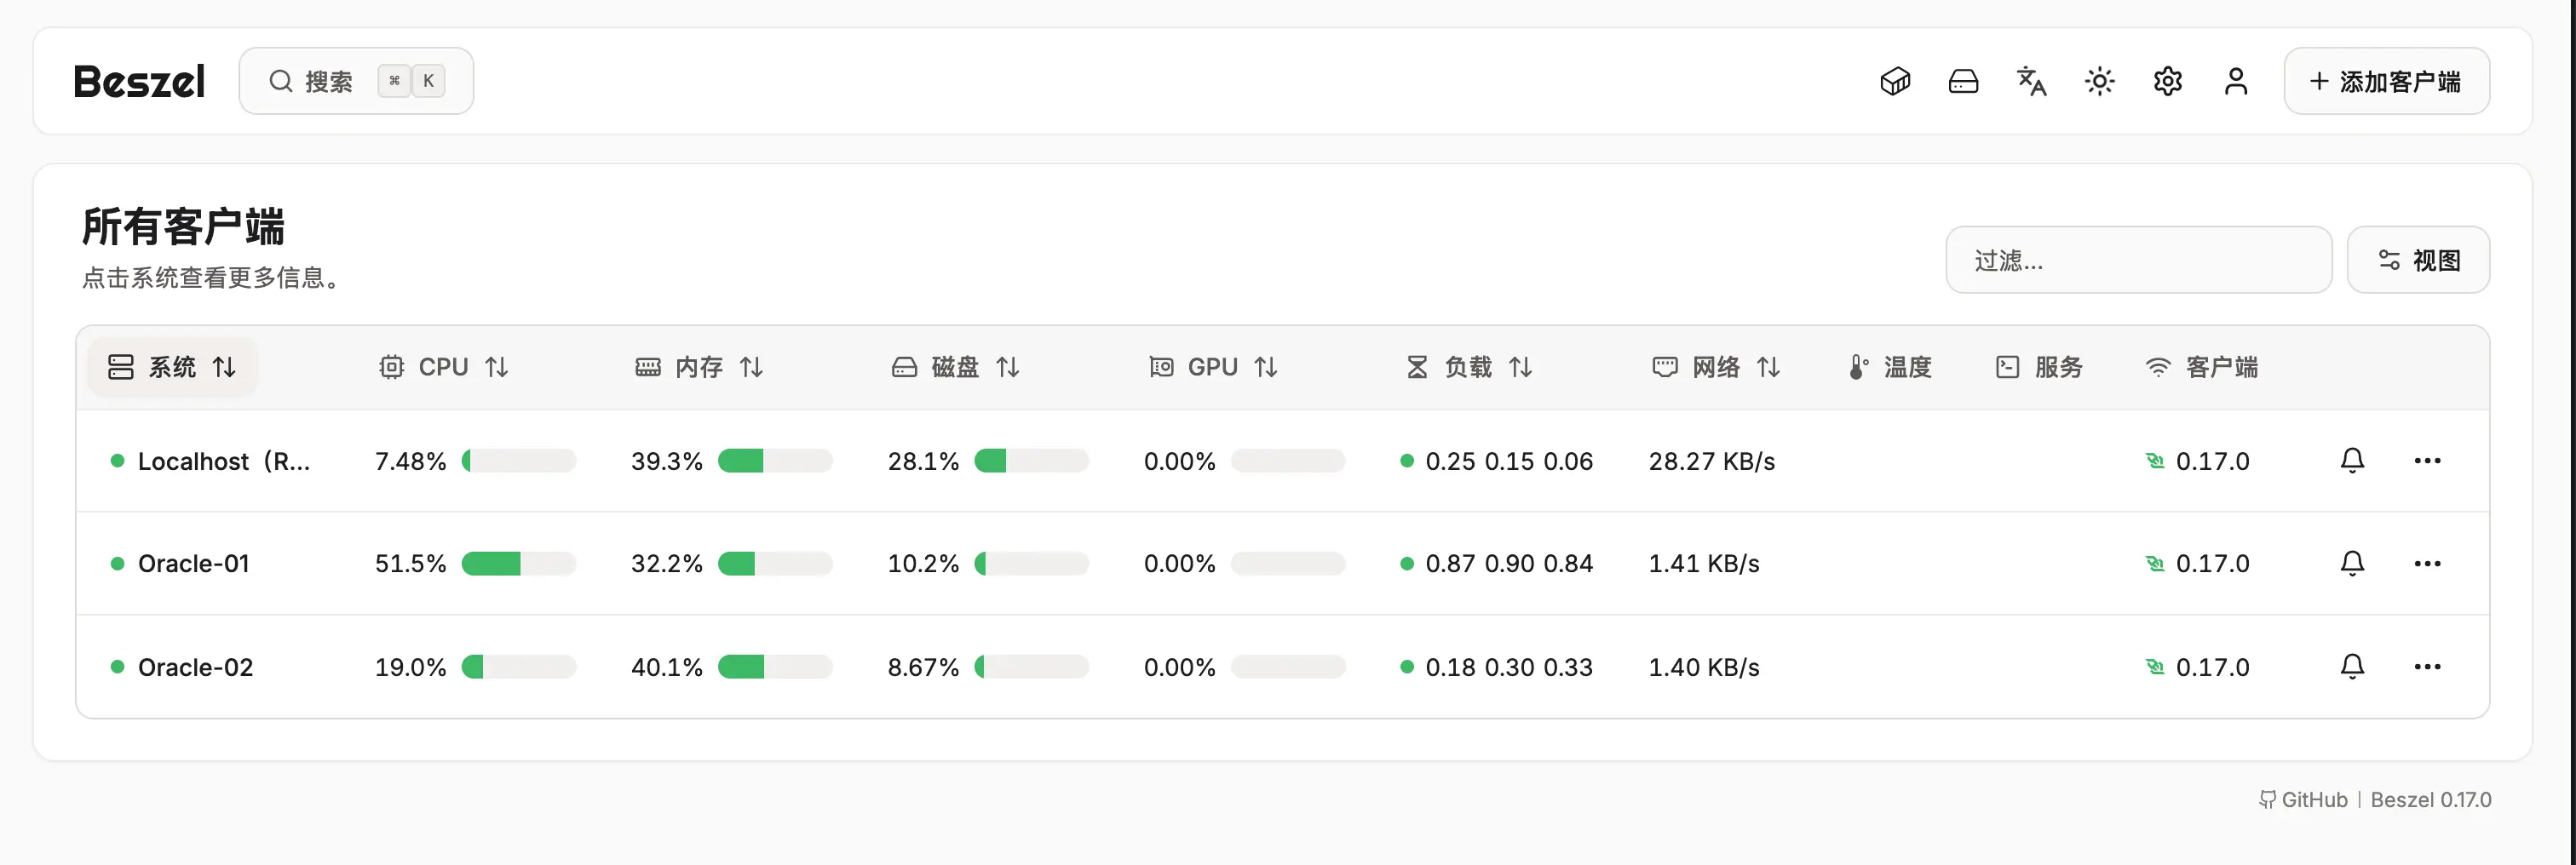Image resolution: width=2576 pixels, height=865 pixels.
Task: Click alert bell for Oracle-02
Action: pyautogui.click(x=2352, y=666)
